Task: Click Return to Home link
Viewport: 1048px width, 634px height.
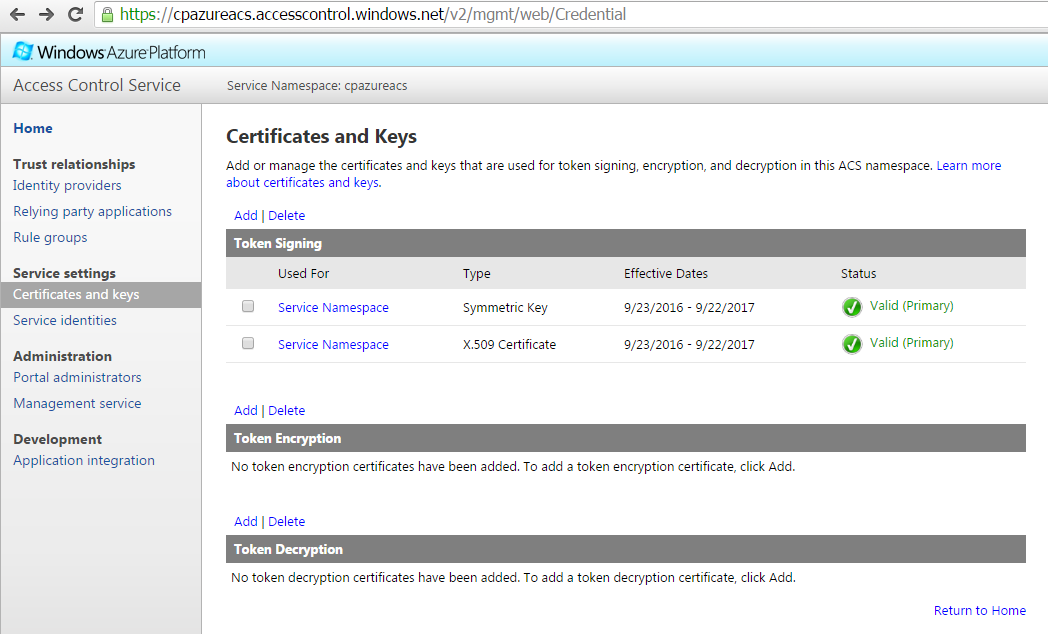Action: (979, 610)
